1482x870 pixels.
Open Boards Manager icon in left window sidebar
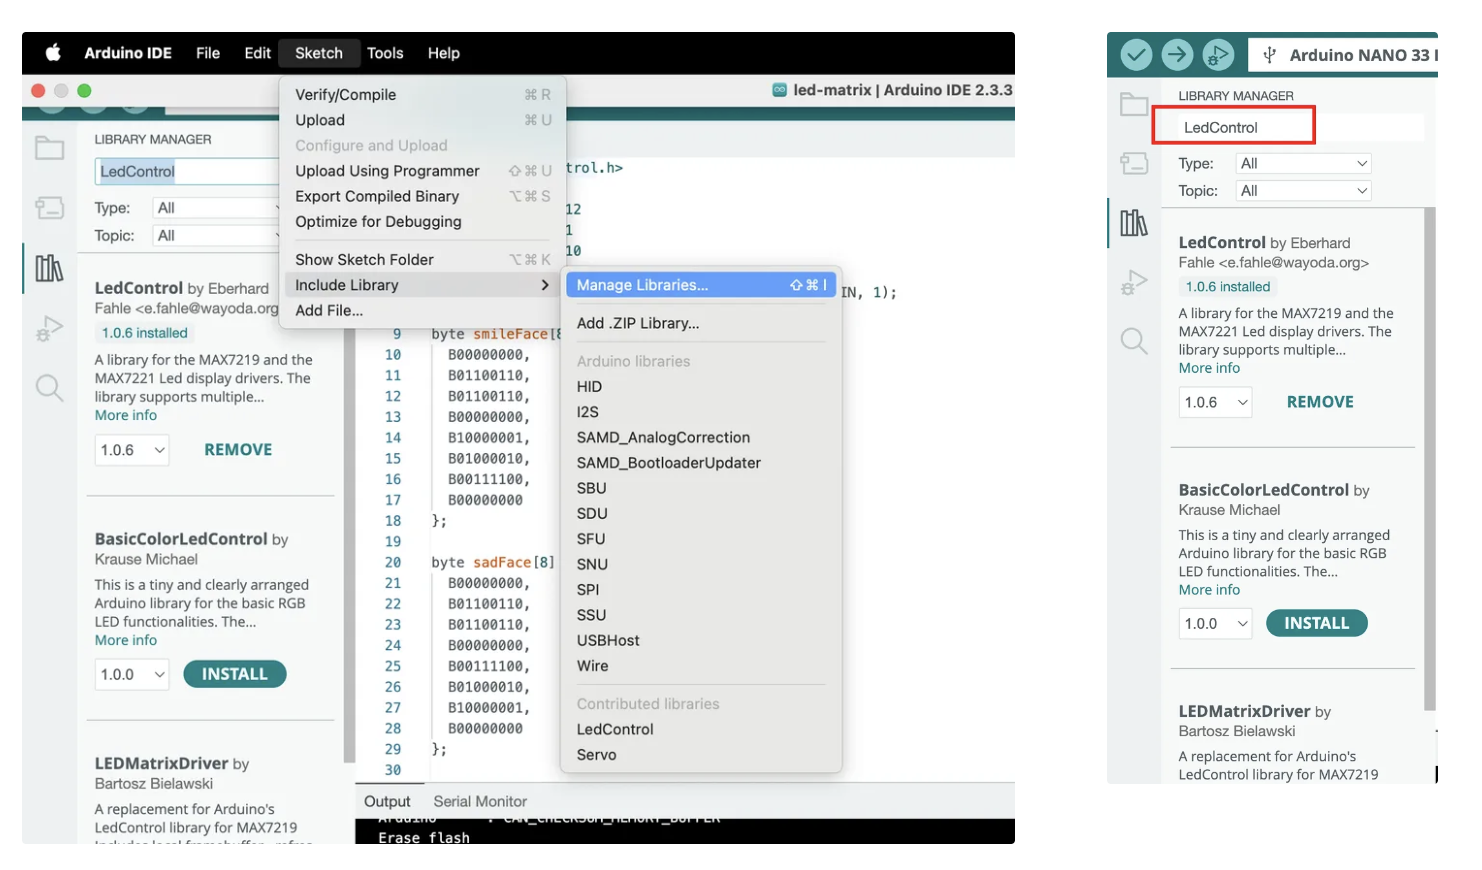pyautogui.click(x=49, y=208)
